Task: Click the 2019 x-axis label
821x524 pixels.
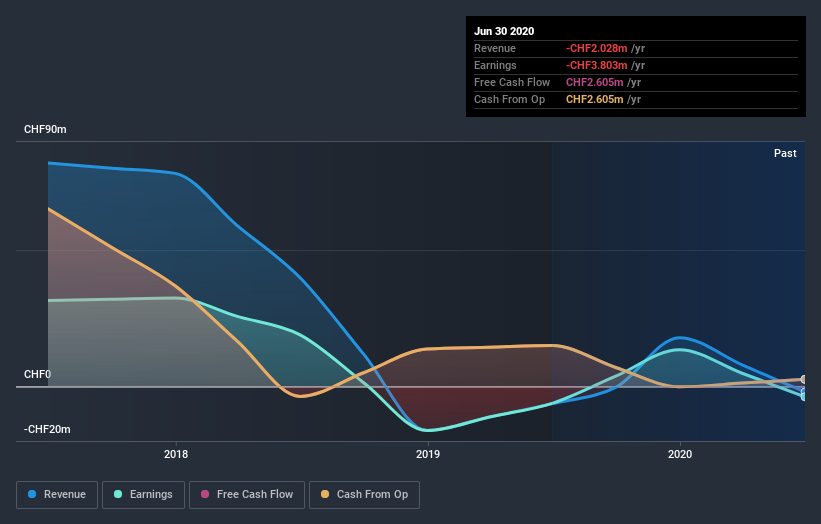Action: point(428,454)
